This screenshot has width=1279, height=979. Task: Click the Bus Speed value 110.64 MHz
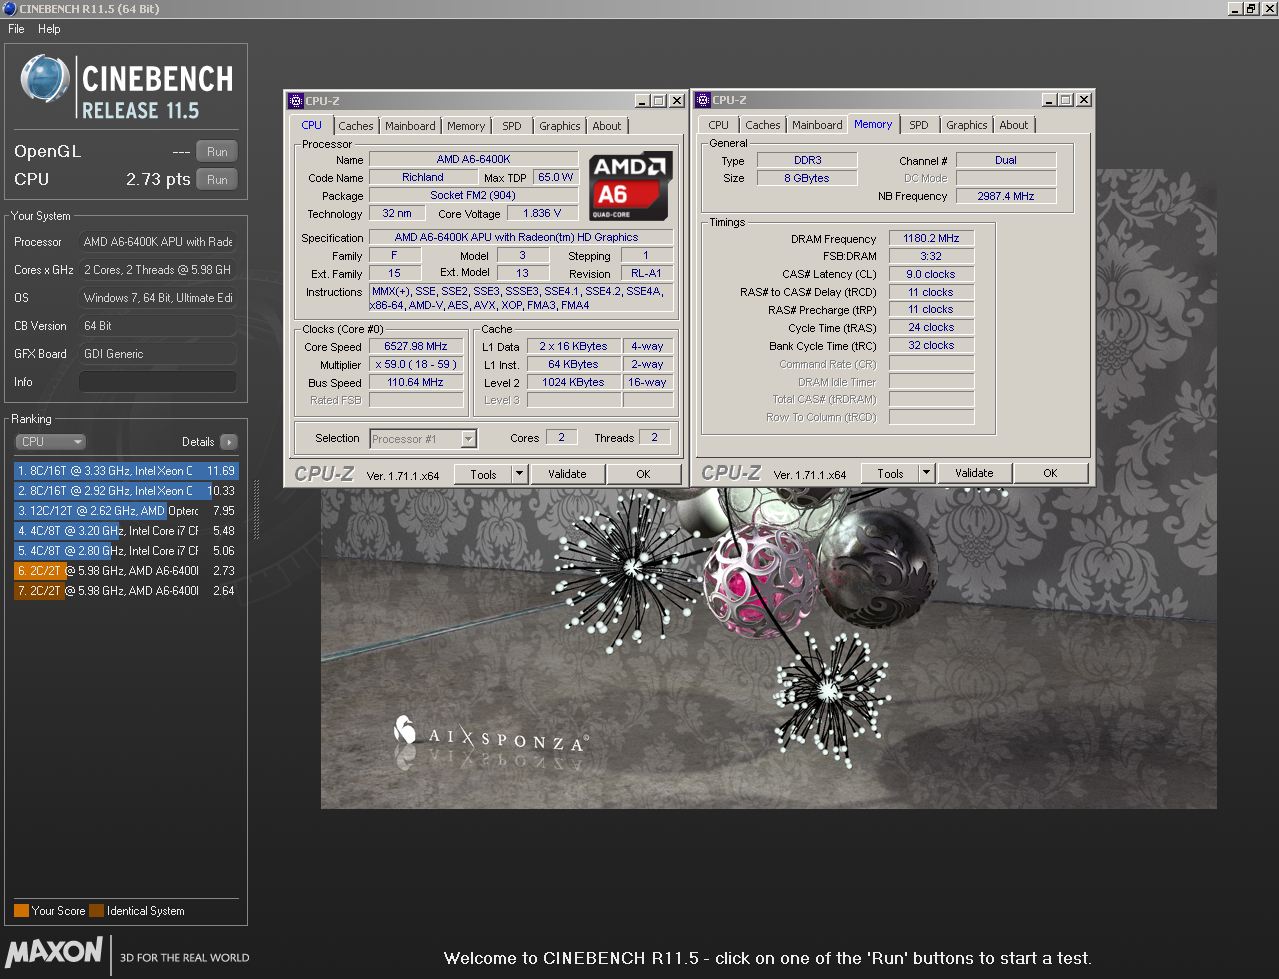click(x=416, y=382)
